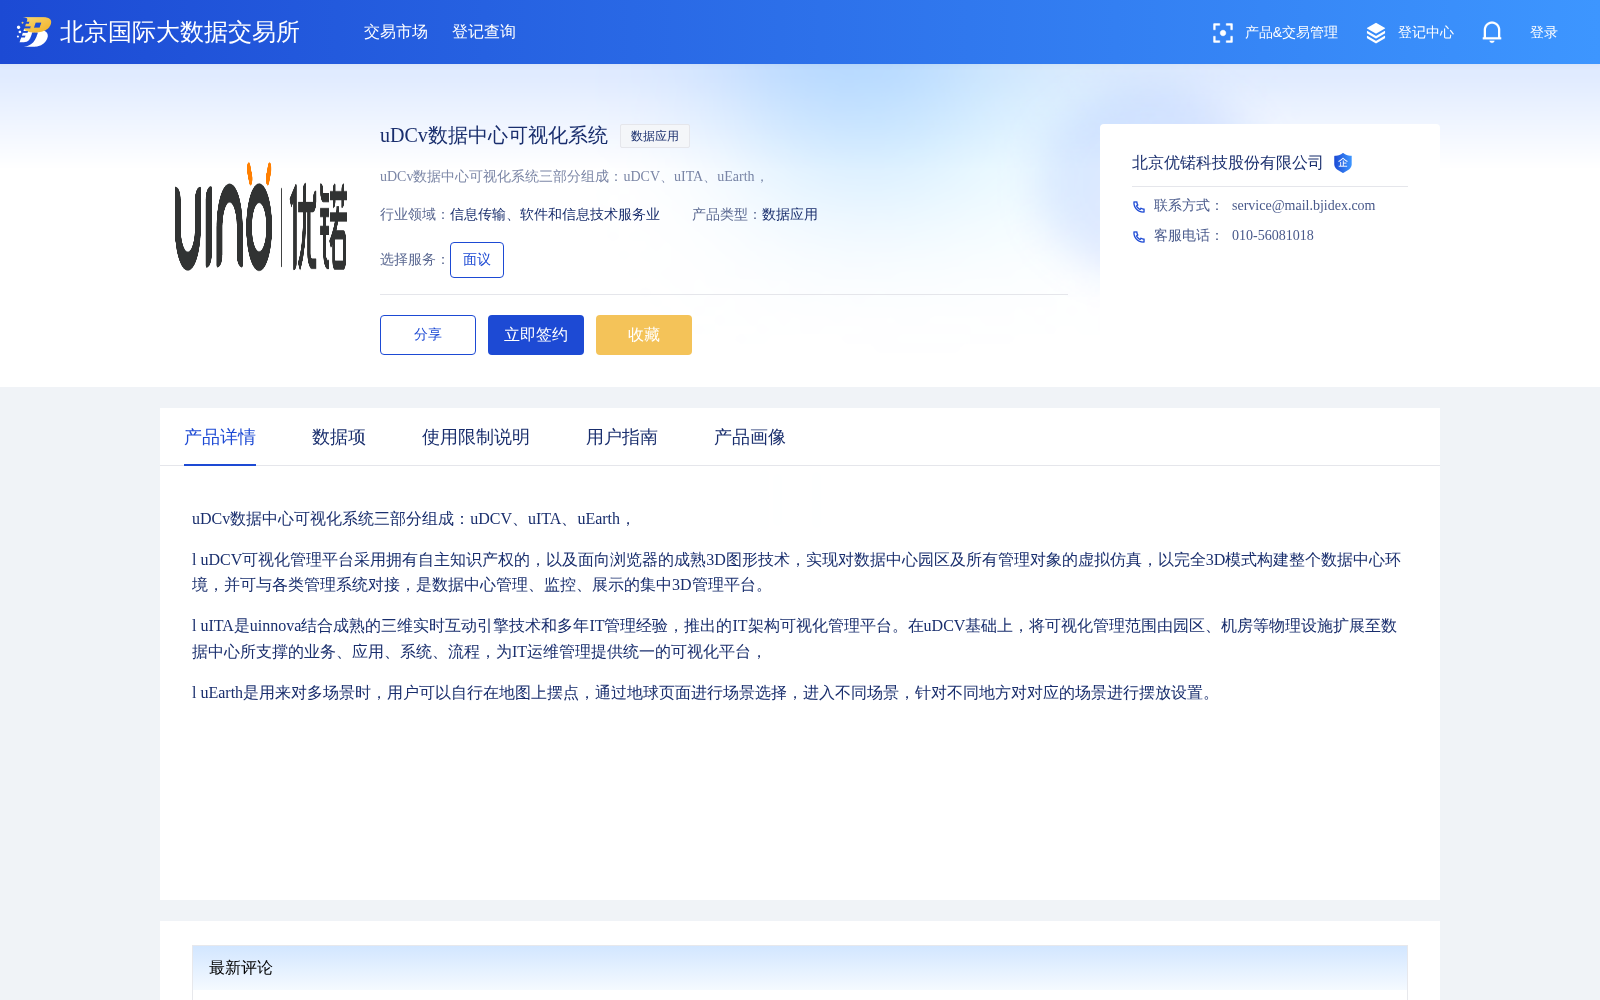
Task: Click the 登录 link
Action: (x=1544, y=33)
